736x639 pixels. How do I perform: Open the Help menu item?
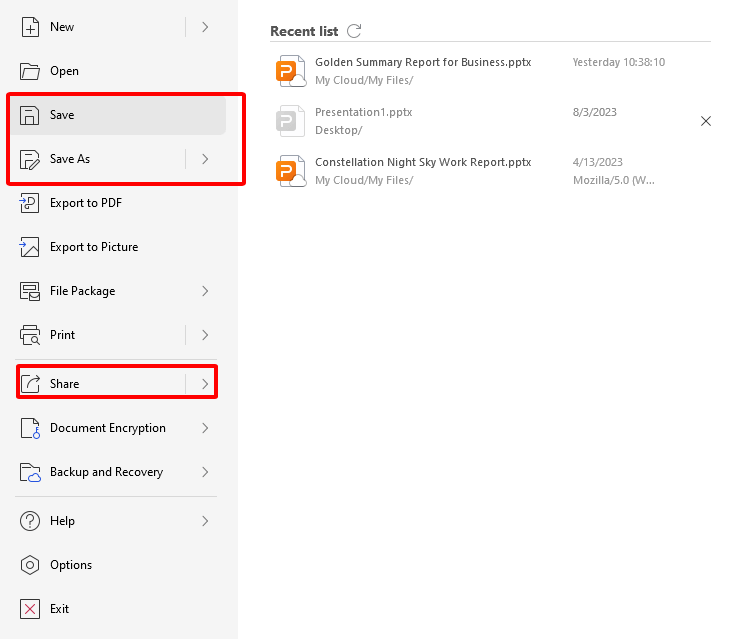click(62, 521)
